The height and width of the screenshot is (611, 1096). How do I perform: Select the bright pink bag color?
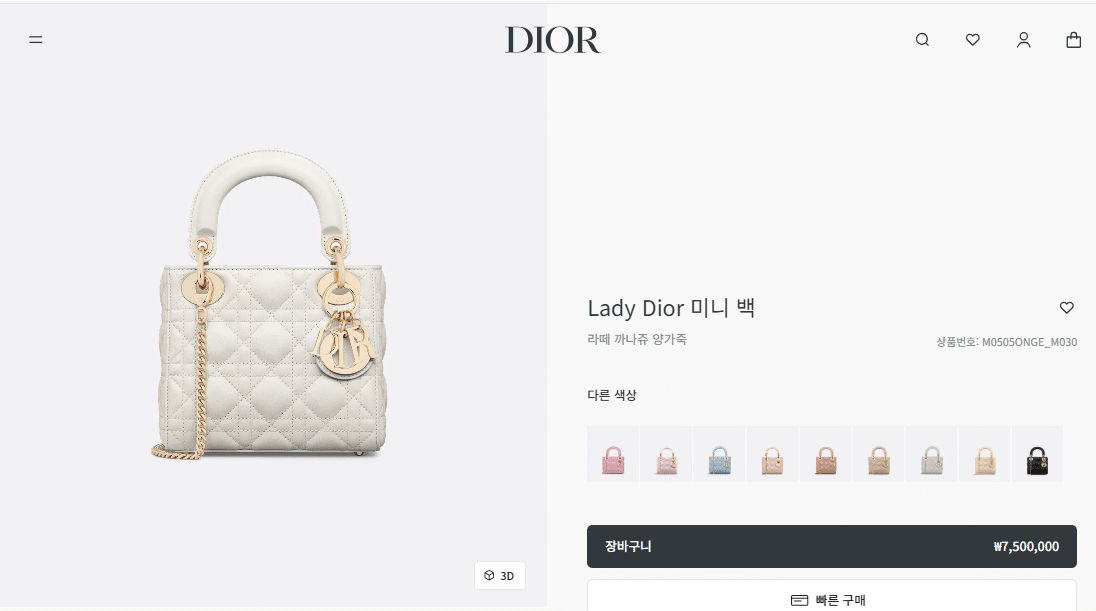[613, 454]
